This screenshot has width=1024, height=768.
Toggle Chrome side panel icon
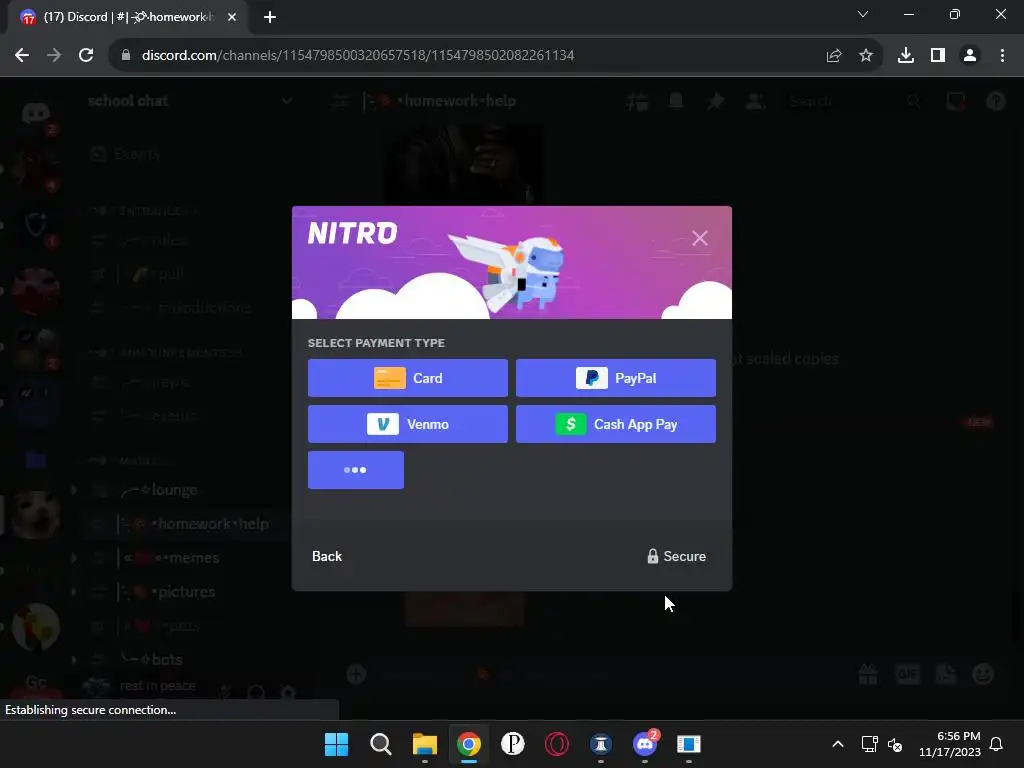[938, 56]
